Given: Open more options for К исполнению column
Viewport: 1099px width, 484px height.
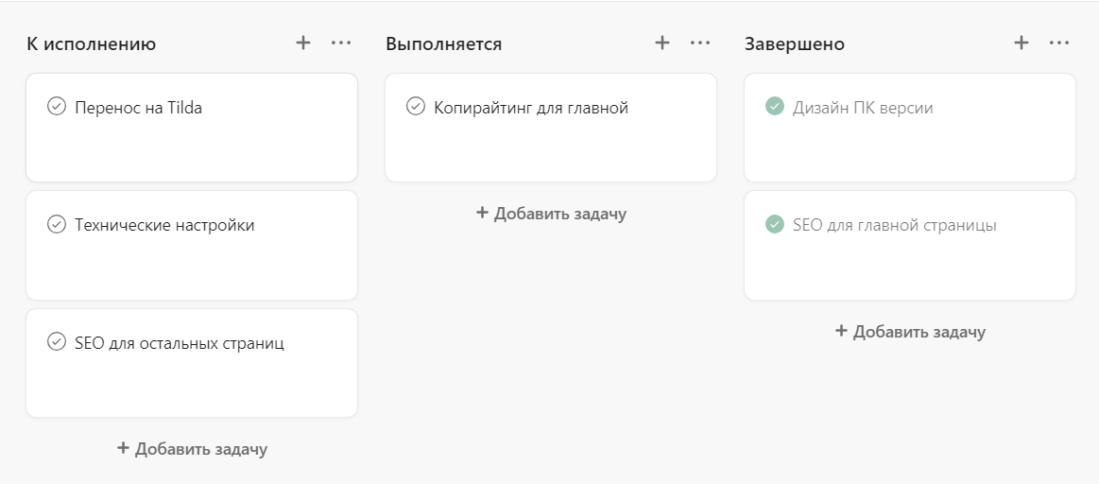Looking at the screenshot, I should (341, 43).
